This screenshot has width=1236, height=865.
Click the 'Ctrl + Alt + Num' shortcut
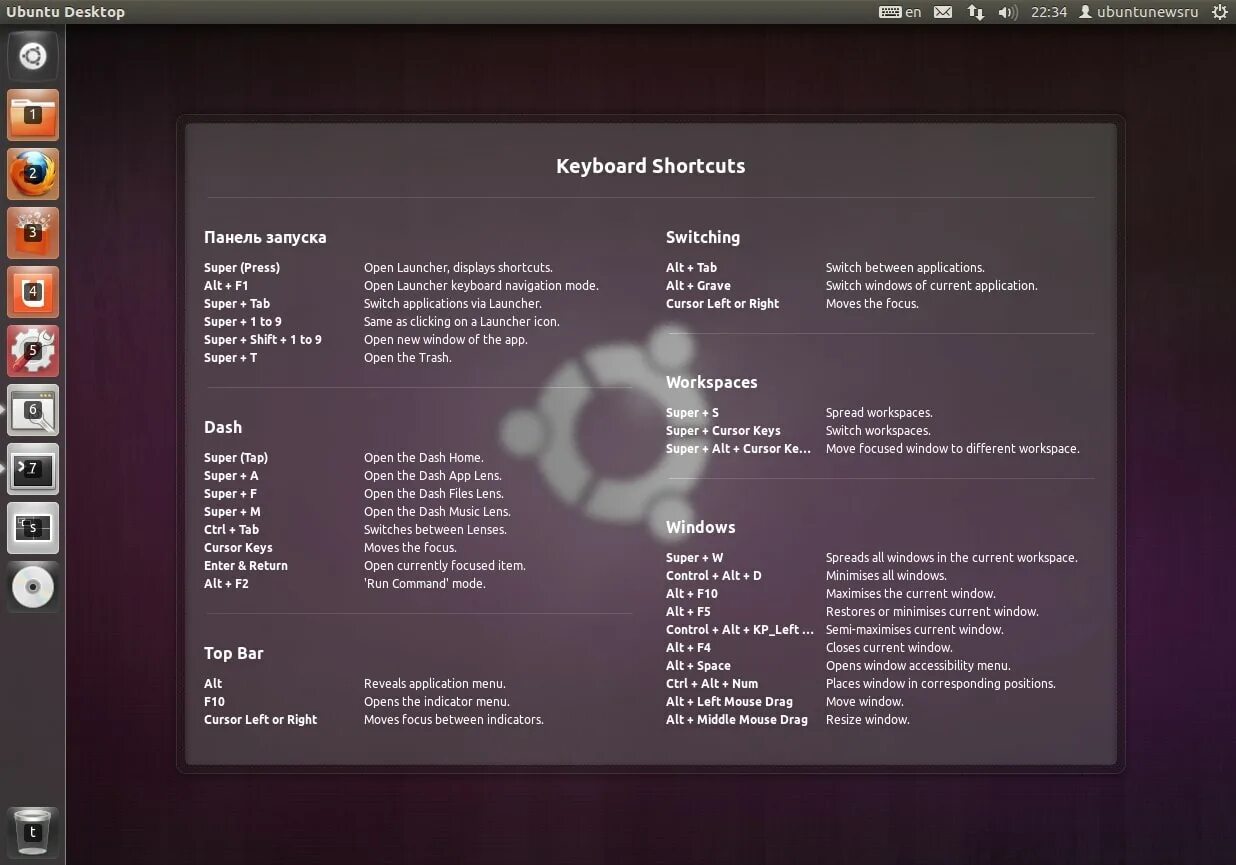point(712,684)
